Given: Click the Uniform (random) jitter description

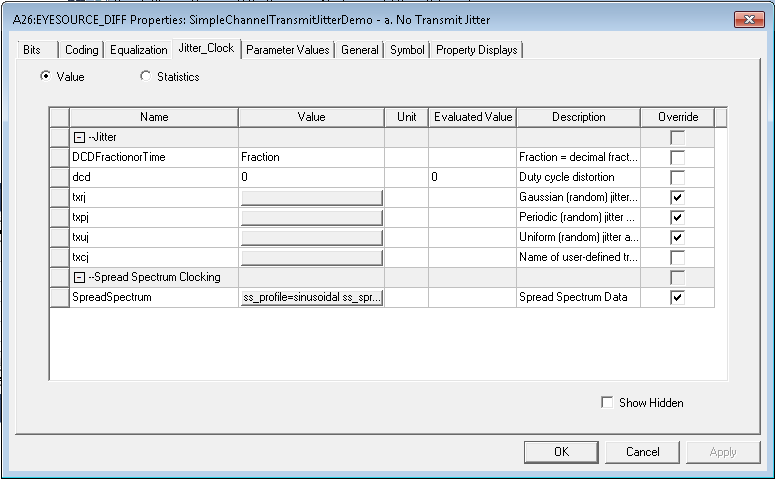Looking at the screenshot, I should 578,237.
